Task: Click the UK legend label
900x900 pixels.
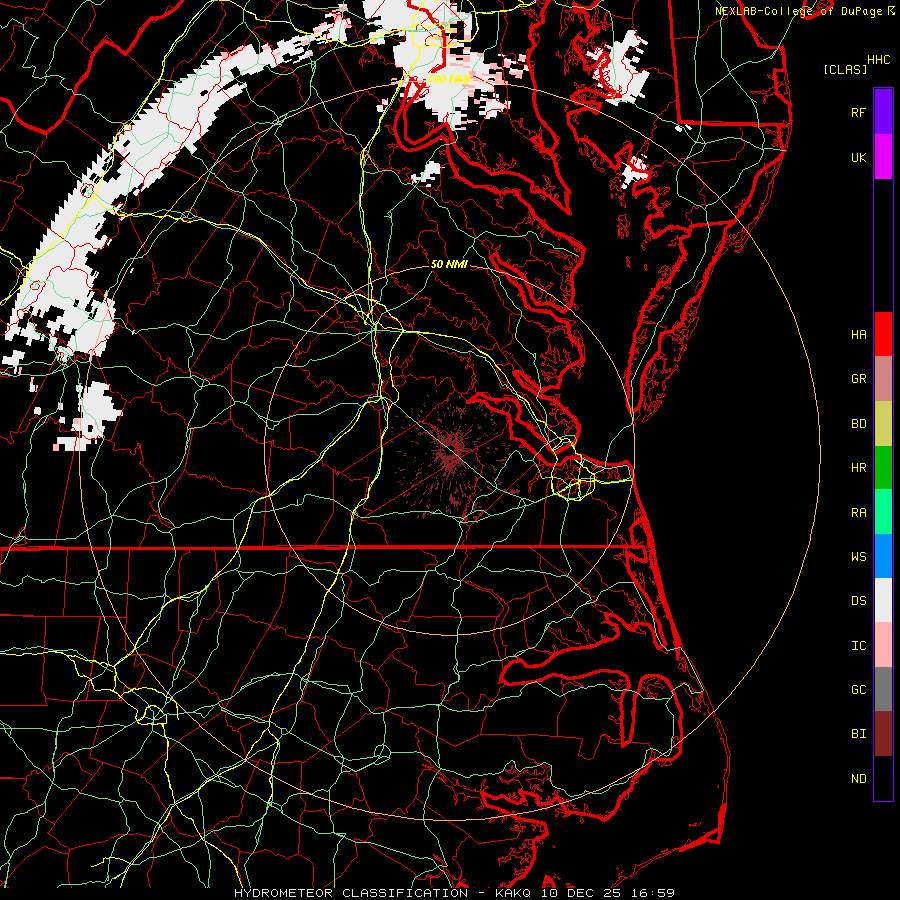Action: coord(858,157)
